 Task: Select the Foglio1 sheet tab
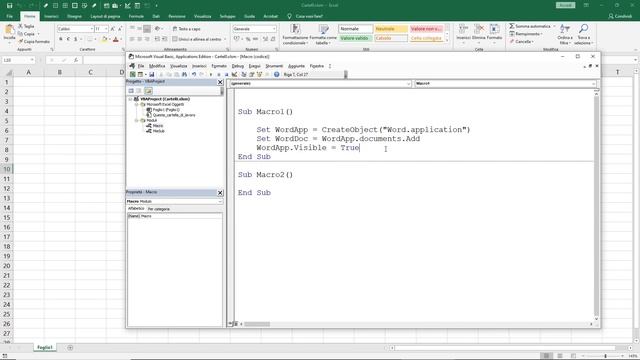point(45,347)
